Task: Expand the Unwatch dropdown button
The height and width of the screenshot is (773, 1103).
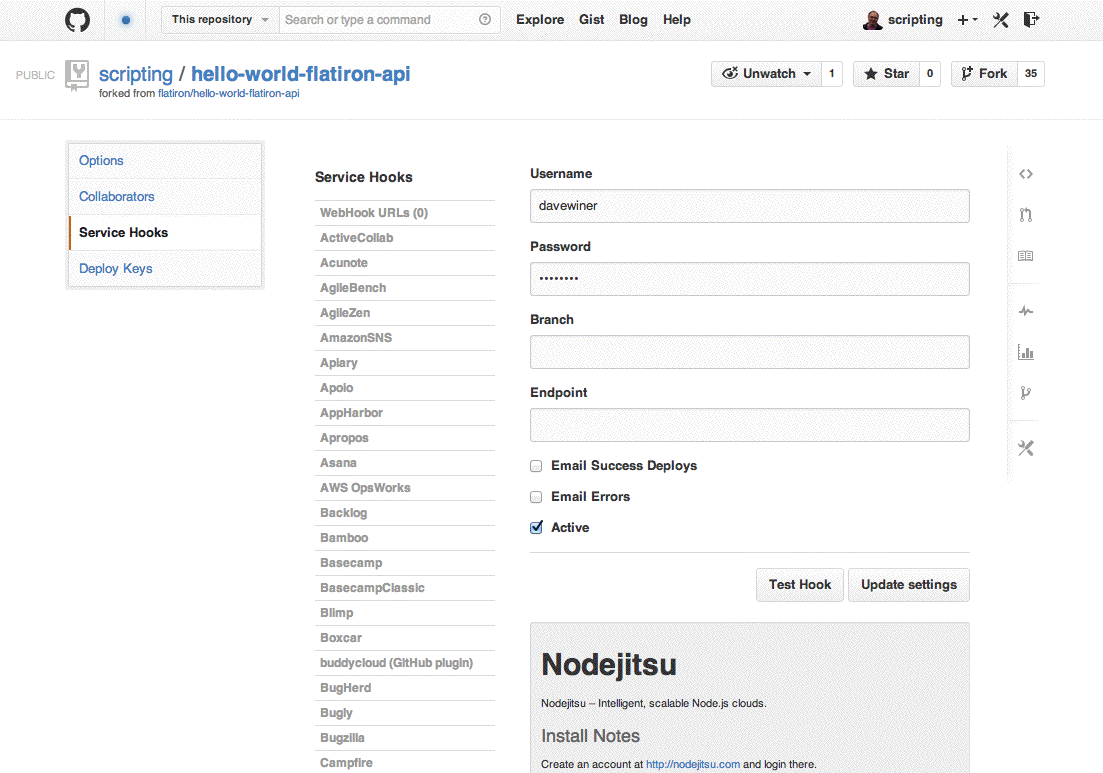Action: point(766,74)
